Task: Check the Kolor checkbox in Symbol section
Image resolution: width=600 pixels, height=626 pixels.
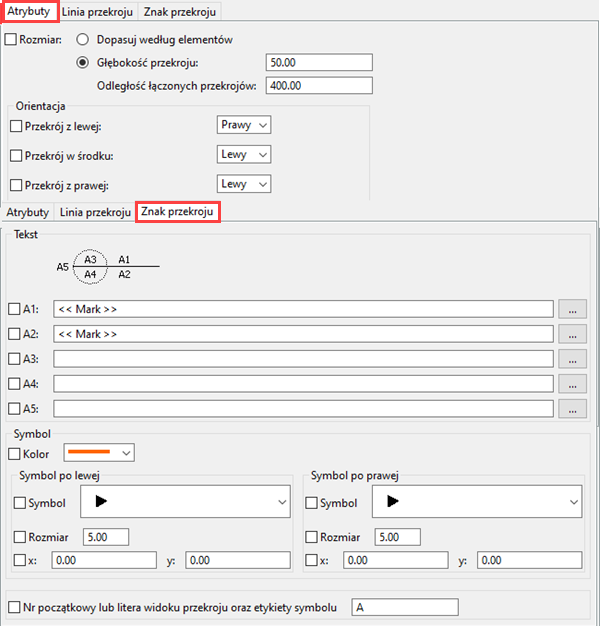Action: (x=15, y=454)
